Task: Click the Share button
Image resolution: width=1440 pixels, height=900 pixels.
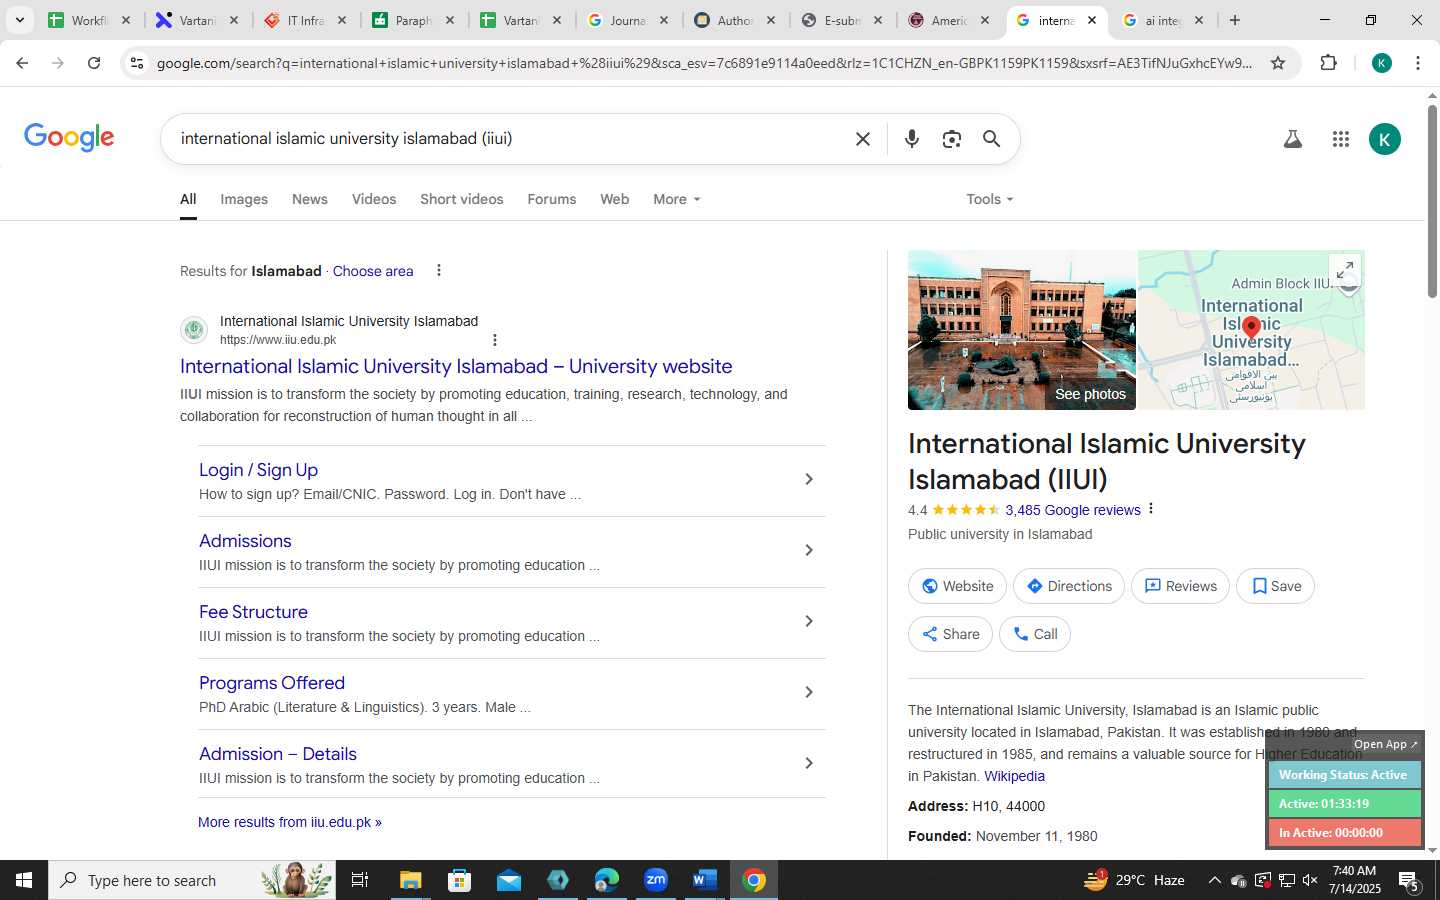Action: click(950, 634)
